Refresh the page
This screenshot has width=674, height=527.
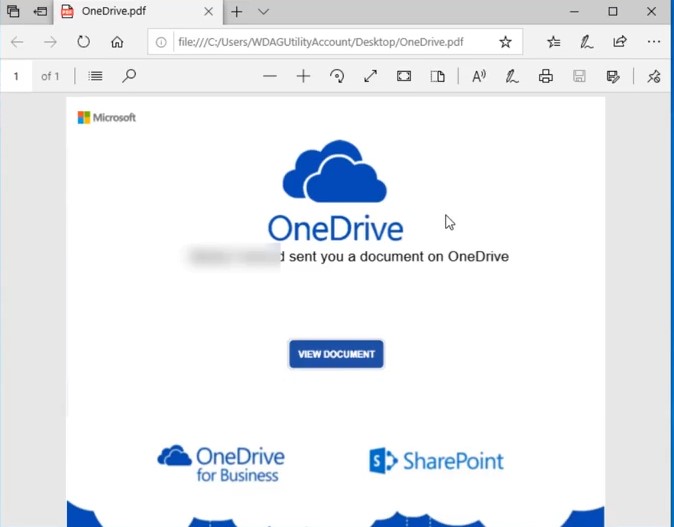pyautogui.click(x=83, y=42)
